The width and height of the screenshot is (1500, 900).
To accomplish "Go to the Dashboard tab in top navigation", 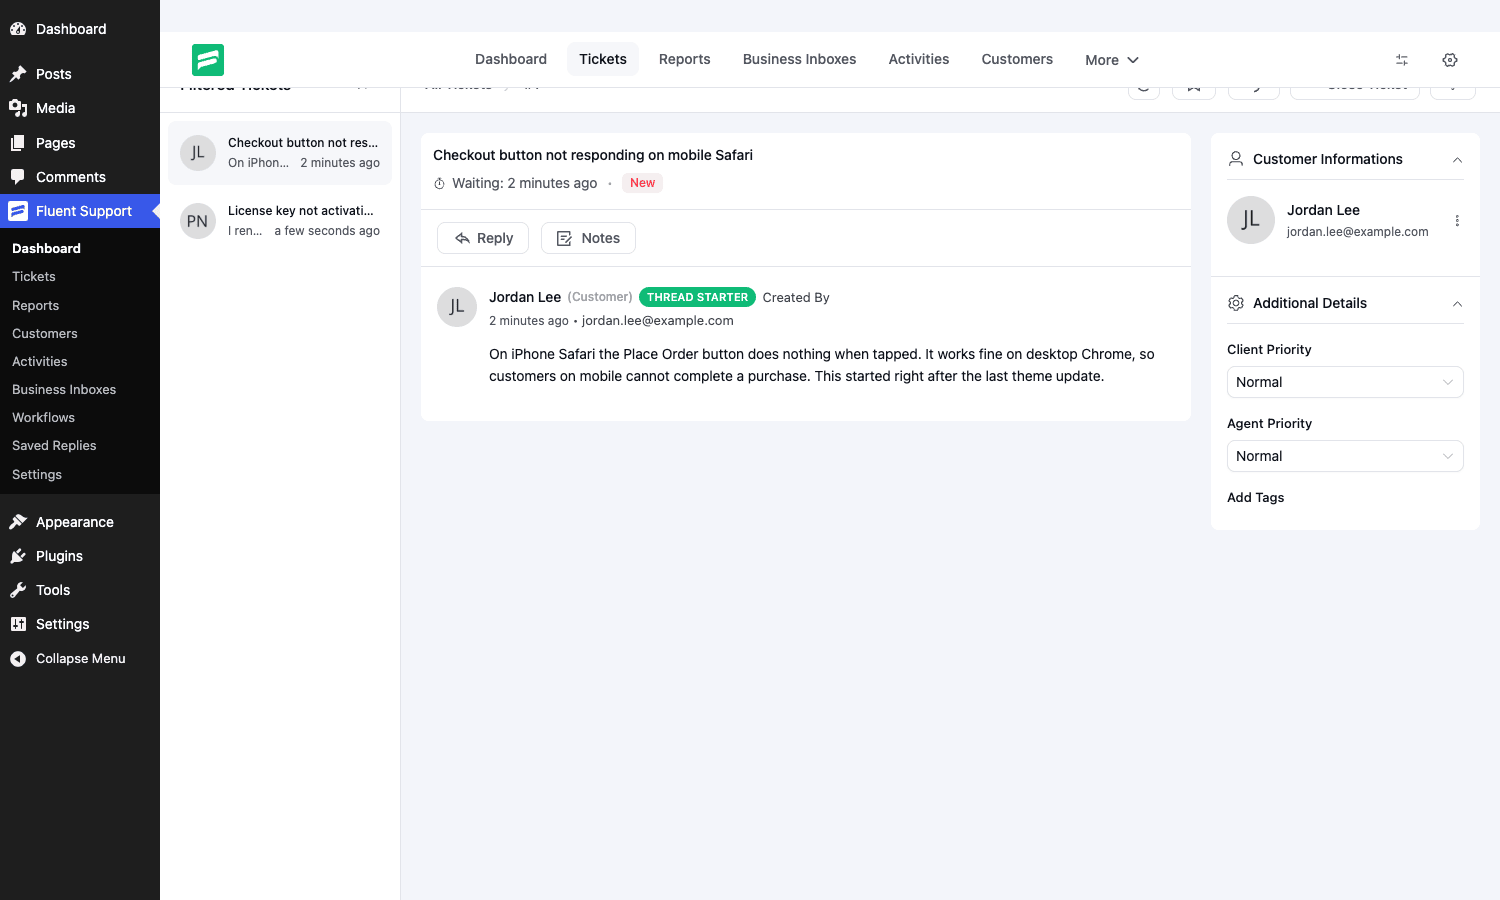I will tap(511, 59).
